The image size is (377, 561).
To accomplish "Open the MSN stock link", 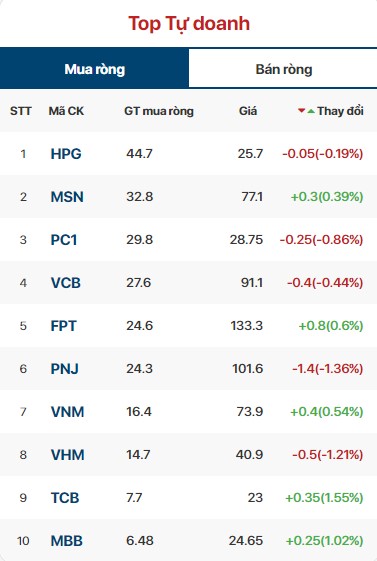I will [x=67, y=197].
